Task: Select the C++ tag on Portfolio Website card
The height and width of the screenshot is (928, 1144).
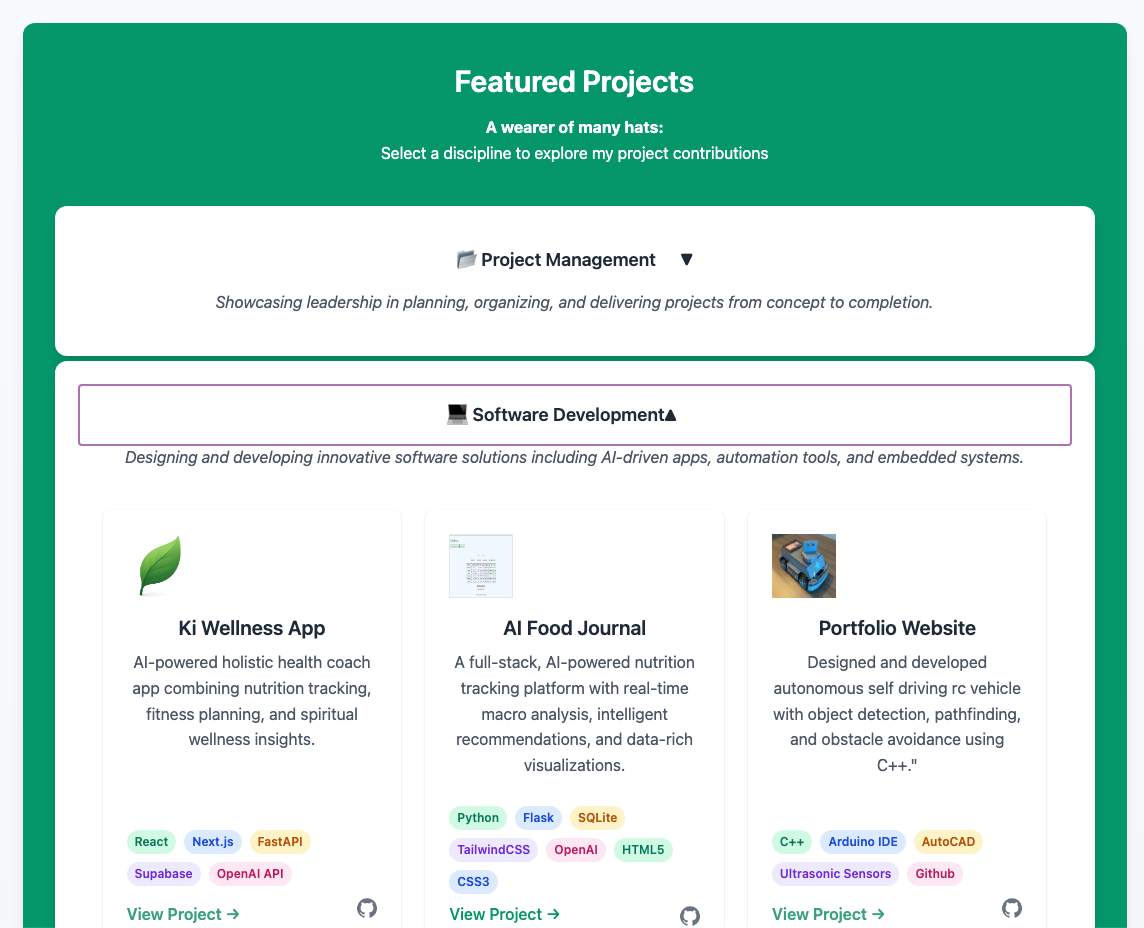Action: pyautogui.click(x=791, y=841)
